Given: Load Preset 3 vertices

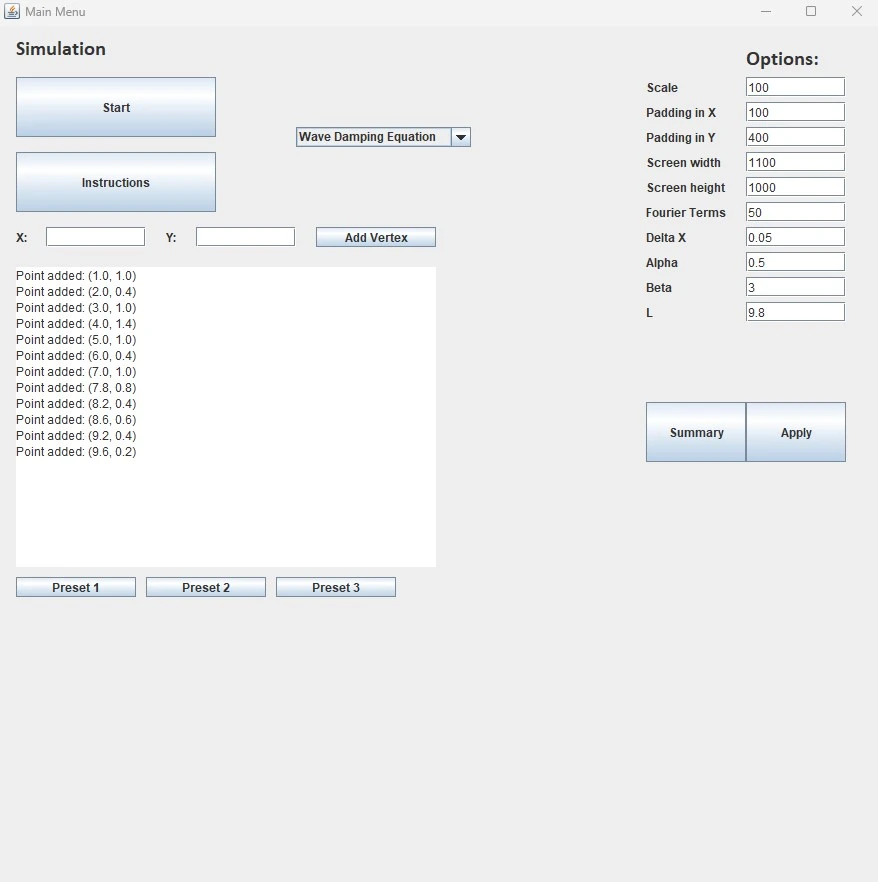Looking at the screenshot, I should 336,587.
